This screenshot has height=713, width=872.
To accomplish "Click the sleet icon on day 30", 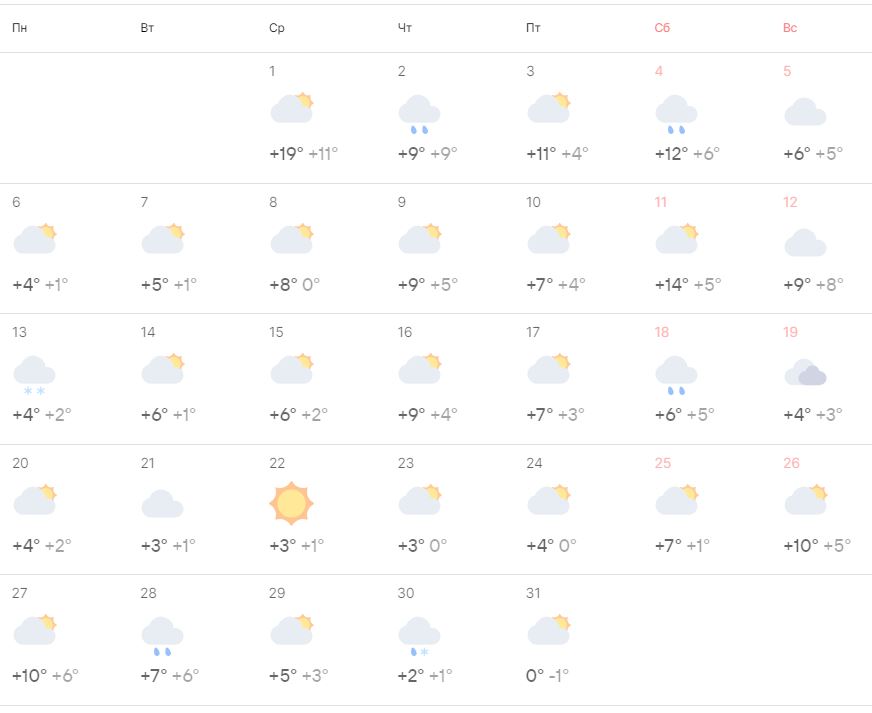I will pyautogui.click(x=419, y=634).
